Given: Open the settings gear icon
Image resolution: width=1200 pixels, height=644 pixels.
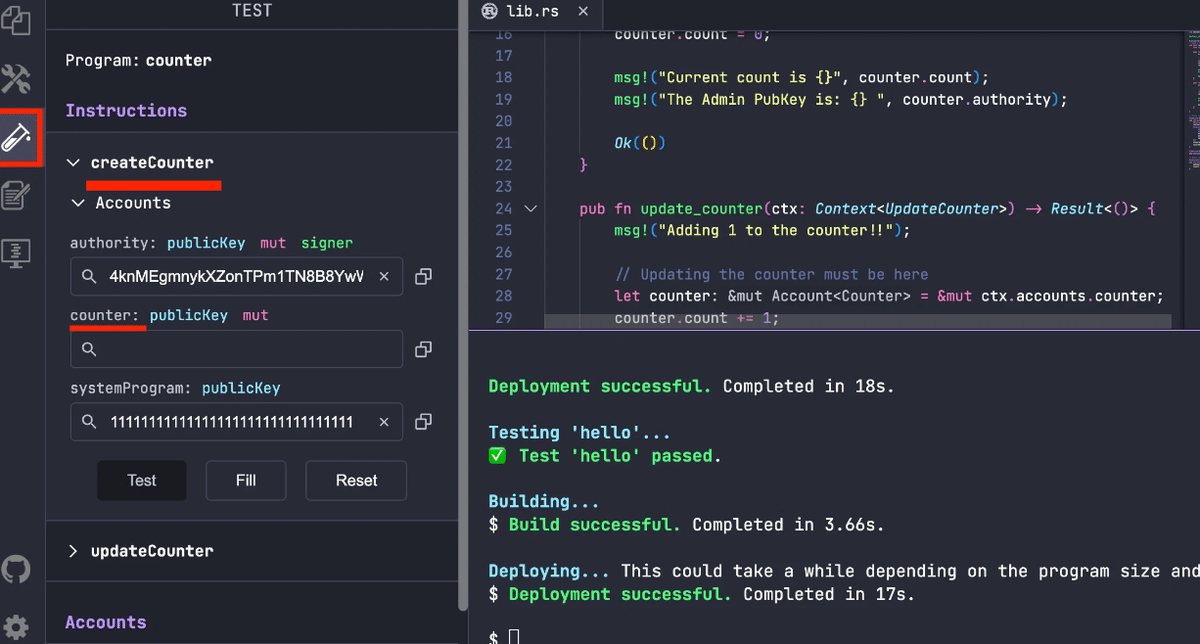Looking at the screenshot, I should click(16, 627).
